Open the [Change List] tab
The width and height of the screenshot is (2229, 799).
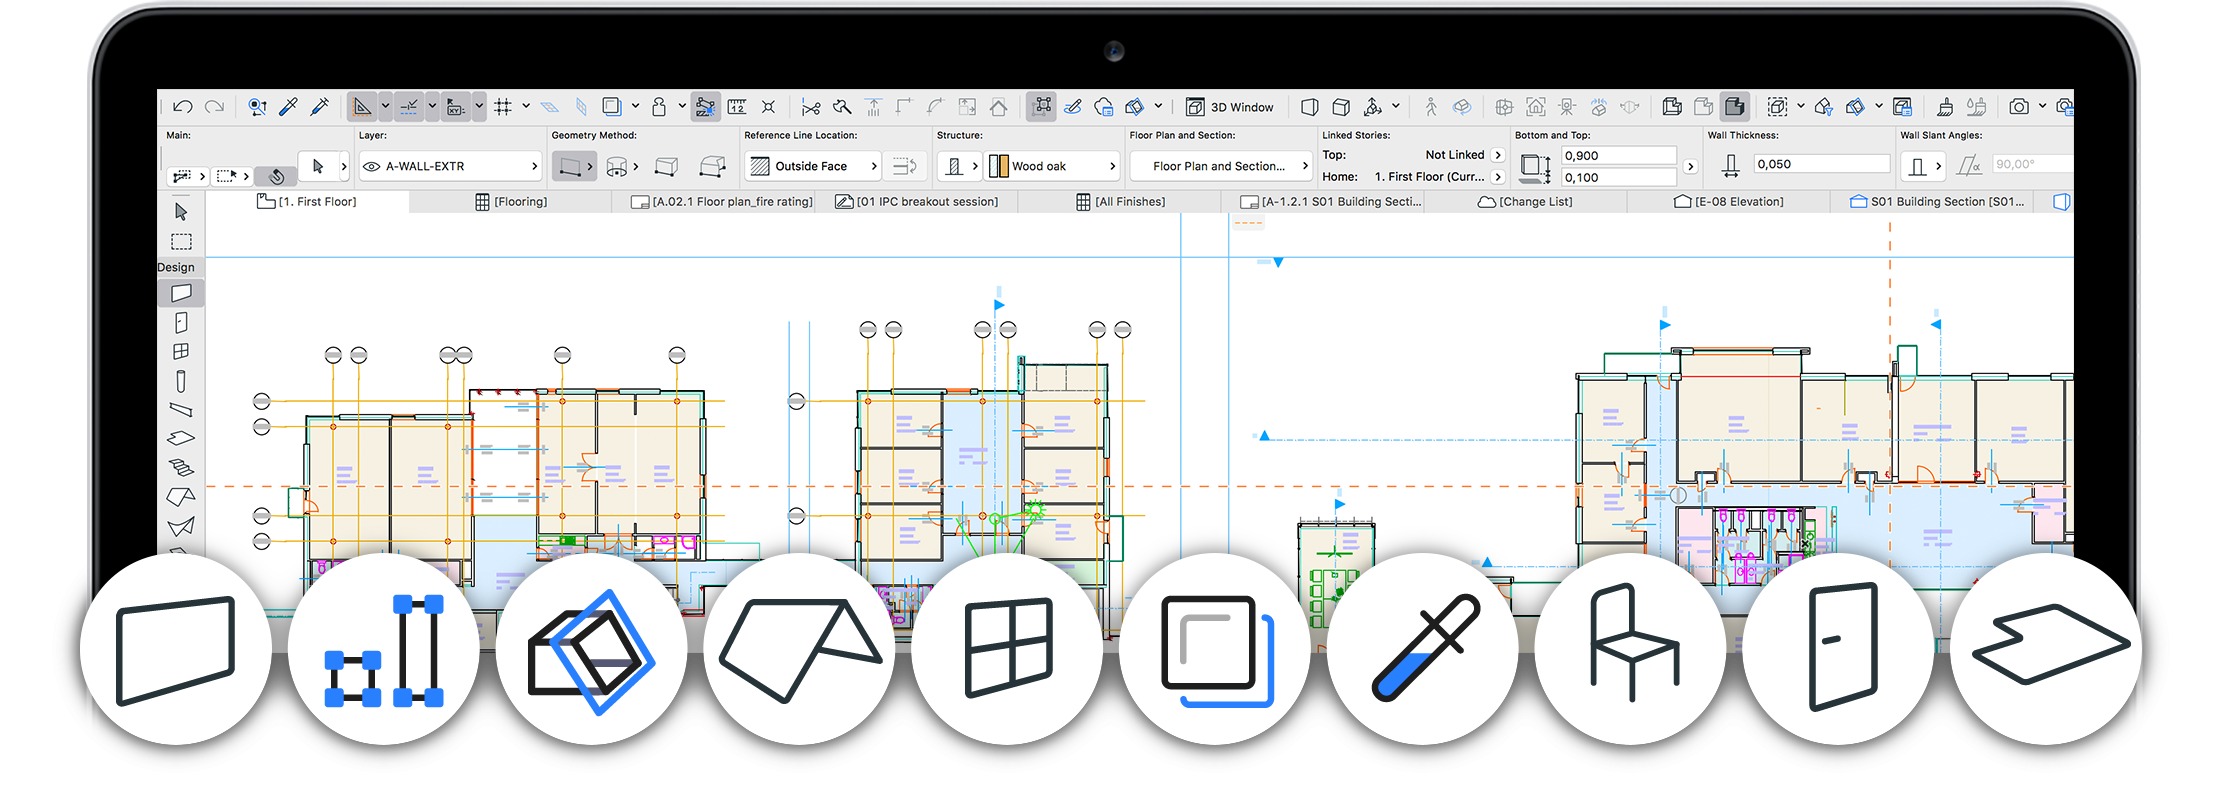click(1525, 202)
